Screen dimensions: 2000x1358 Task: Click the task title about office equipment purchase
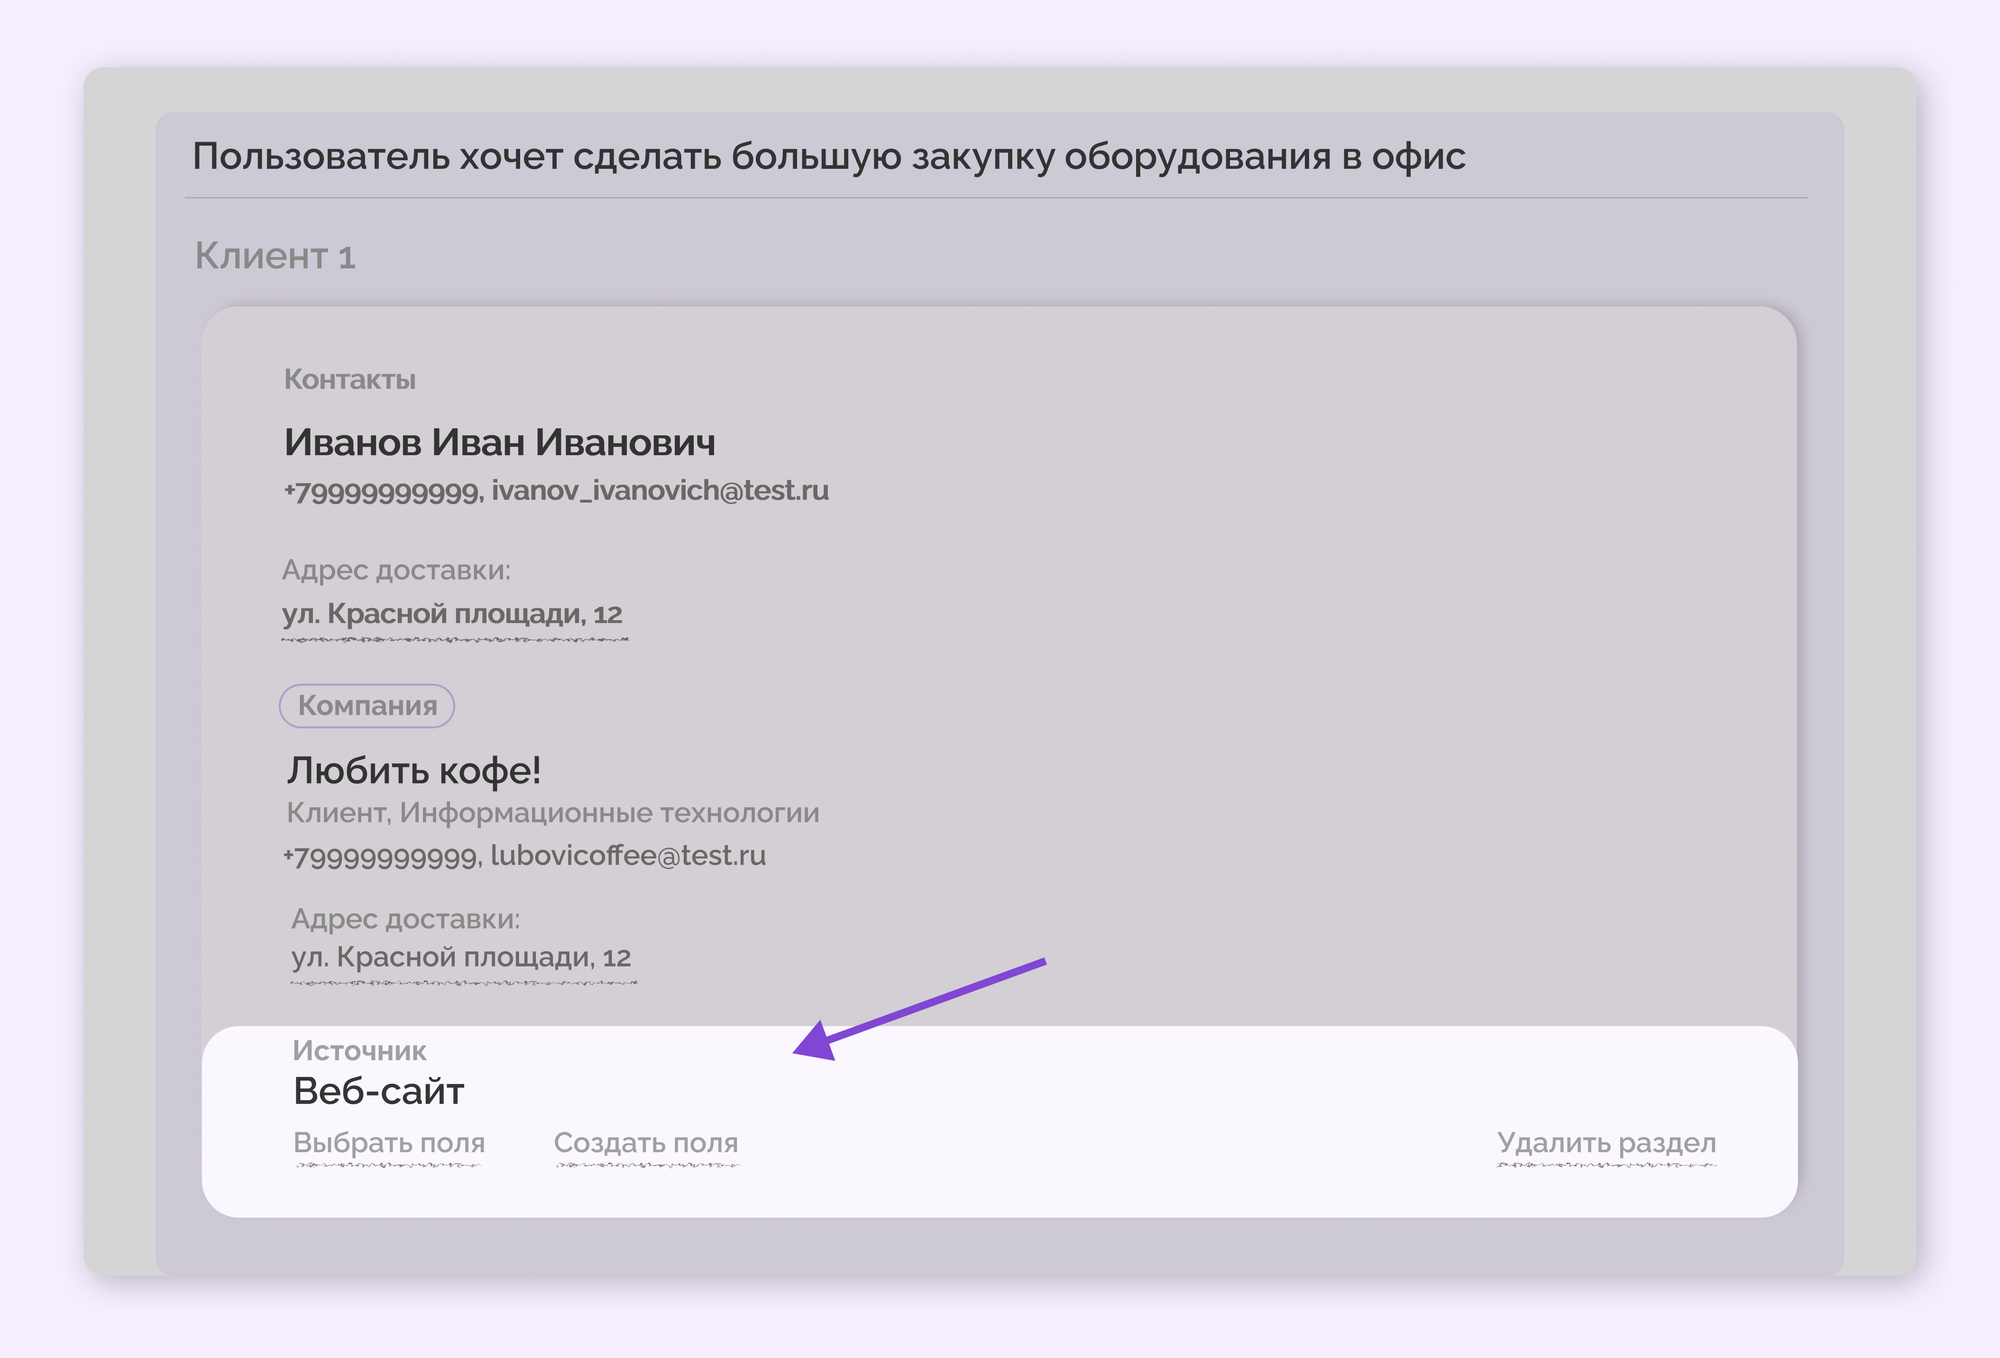tap(828, 153)
